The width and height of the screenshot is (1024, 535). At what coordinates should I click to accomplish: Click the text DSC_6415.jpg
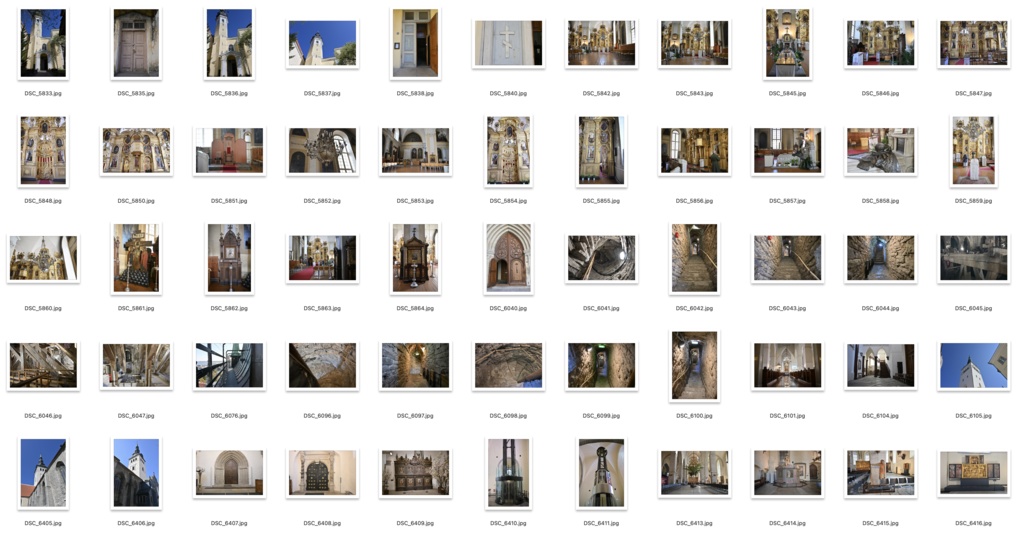pyautogui.click(x=880, y=523)
